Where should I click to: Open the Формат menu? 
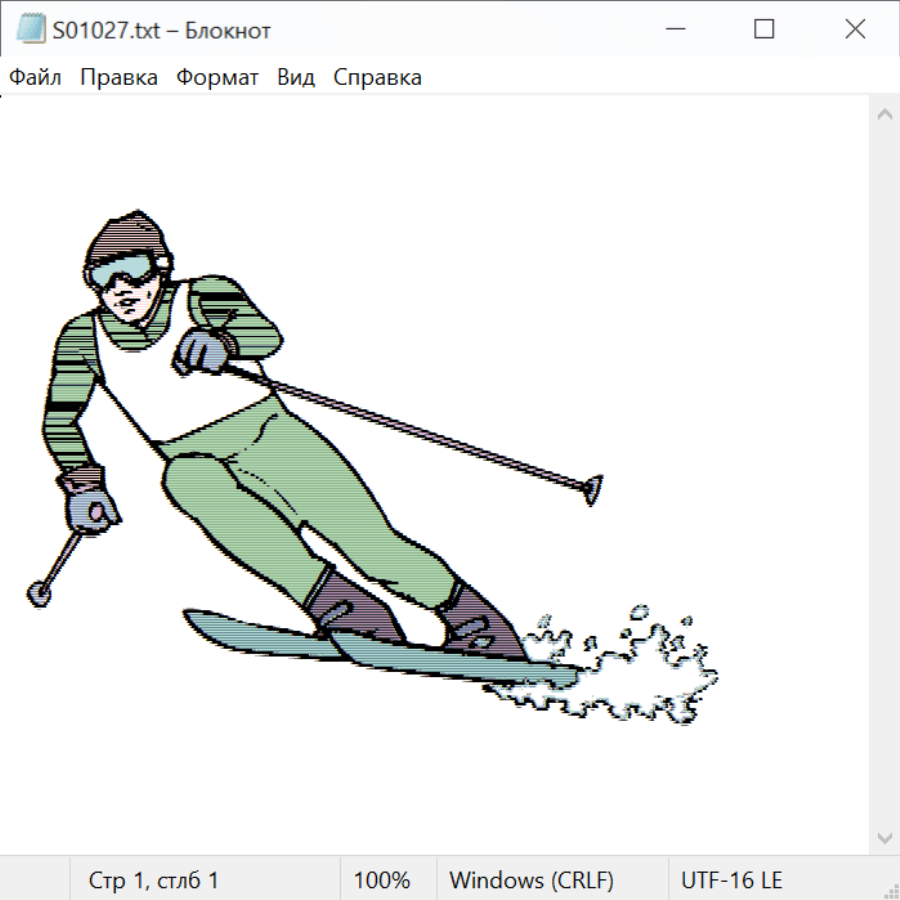click(x=217, y=78)
